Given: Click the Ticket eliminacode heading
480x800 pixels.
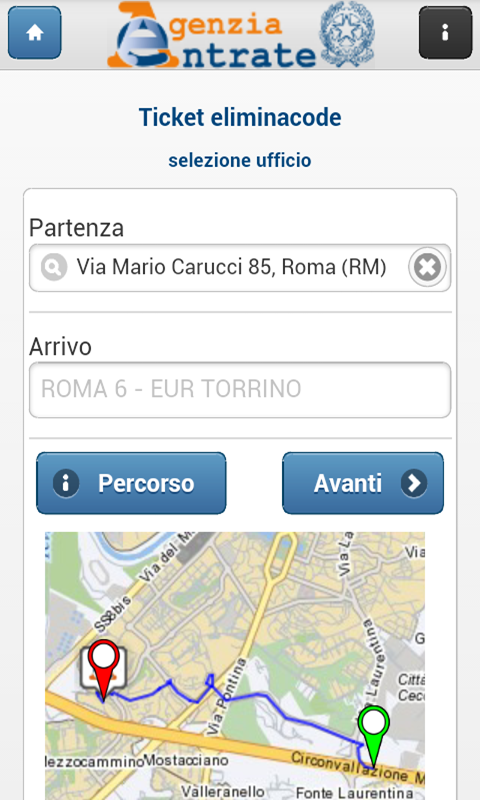Looking at the screenshot, I should click(240, 117).
